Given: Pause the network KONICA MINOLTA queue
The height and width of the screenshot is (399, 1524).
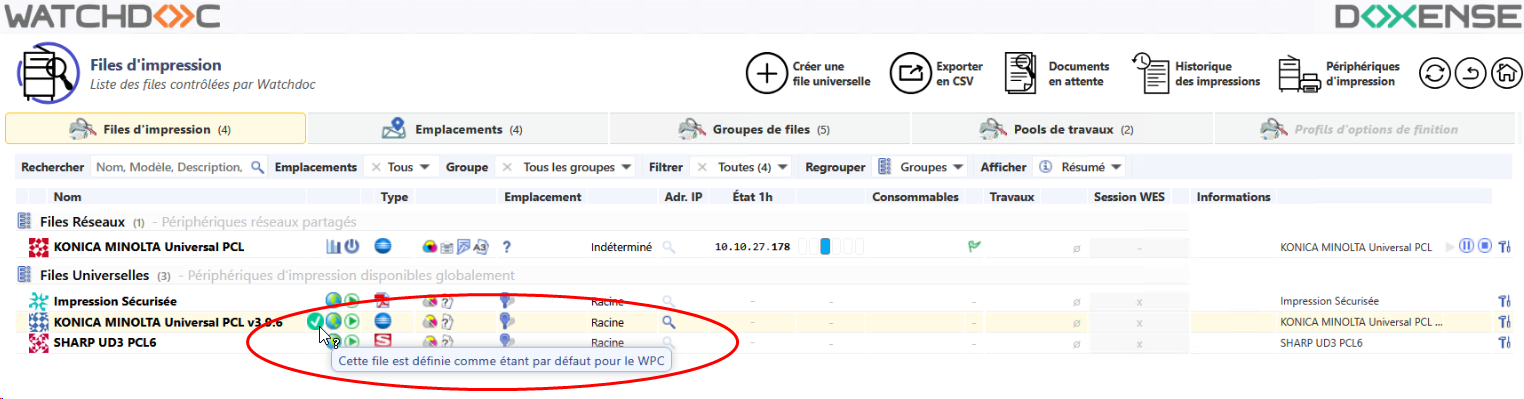Looking at the screenshot, I should pyautogui.click(x=1467, y=246).
